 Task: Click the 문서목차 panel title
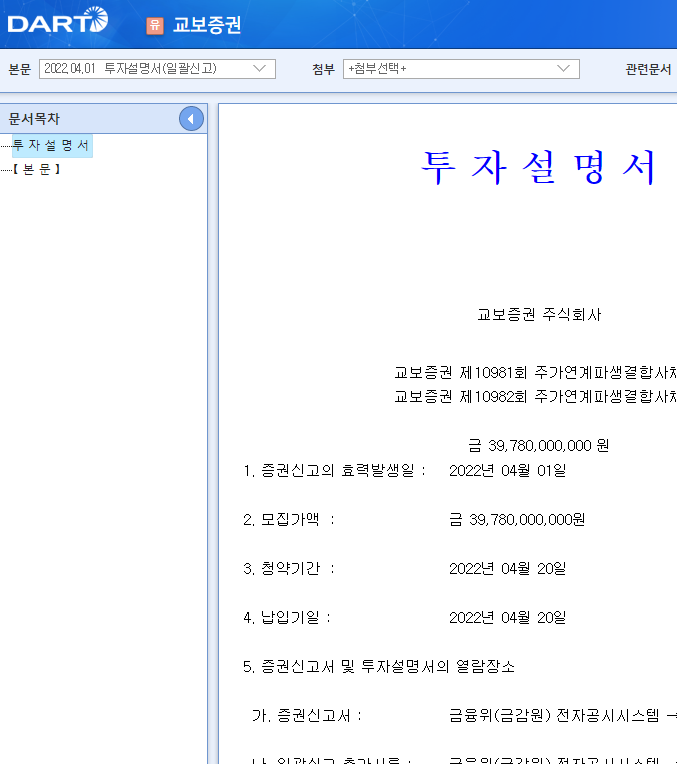[x=34, y=118]
